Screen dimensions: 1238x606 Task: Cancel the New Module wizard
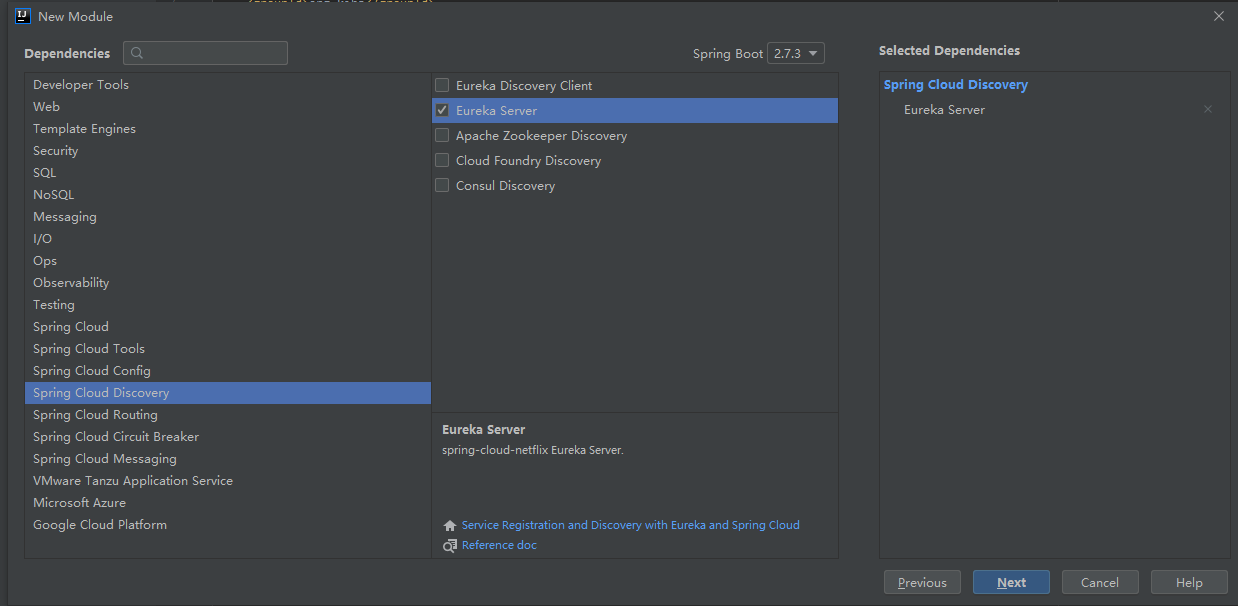coord(1100,582)
